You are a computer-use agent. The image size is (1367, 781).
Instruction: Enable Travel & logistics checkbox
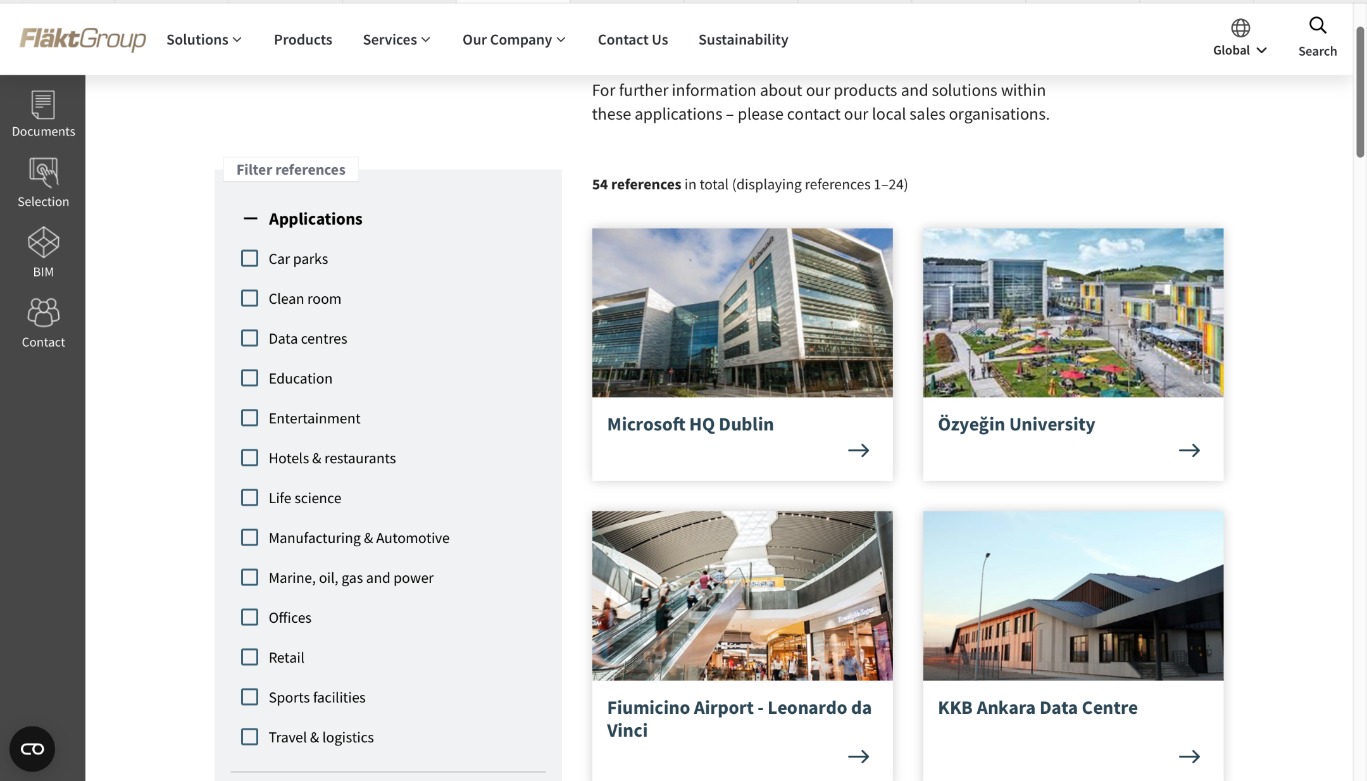click(x=250, y=737)
